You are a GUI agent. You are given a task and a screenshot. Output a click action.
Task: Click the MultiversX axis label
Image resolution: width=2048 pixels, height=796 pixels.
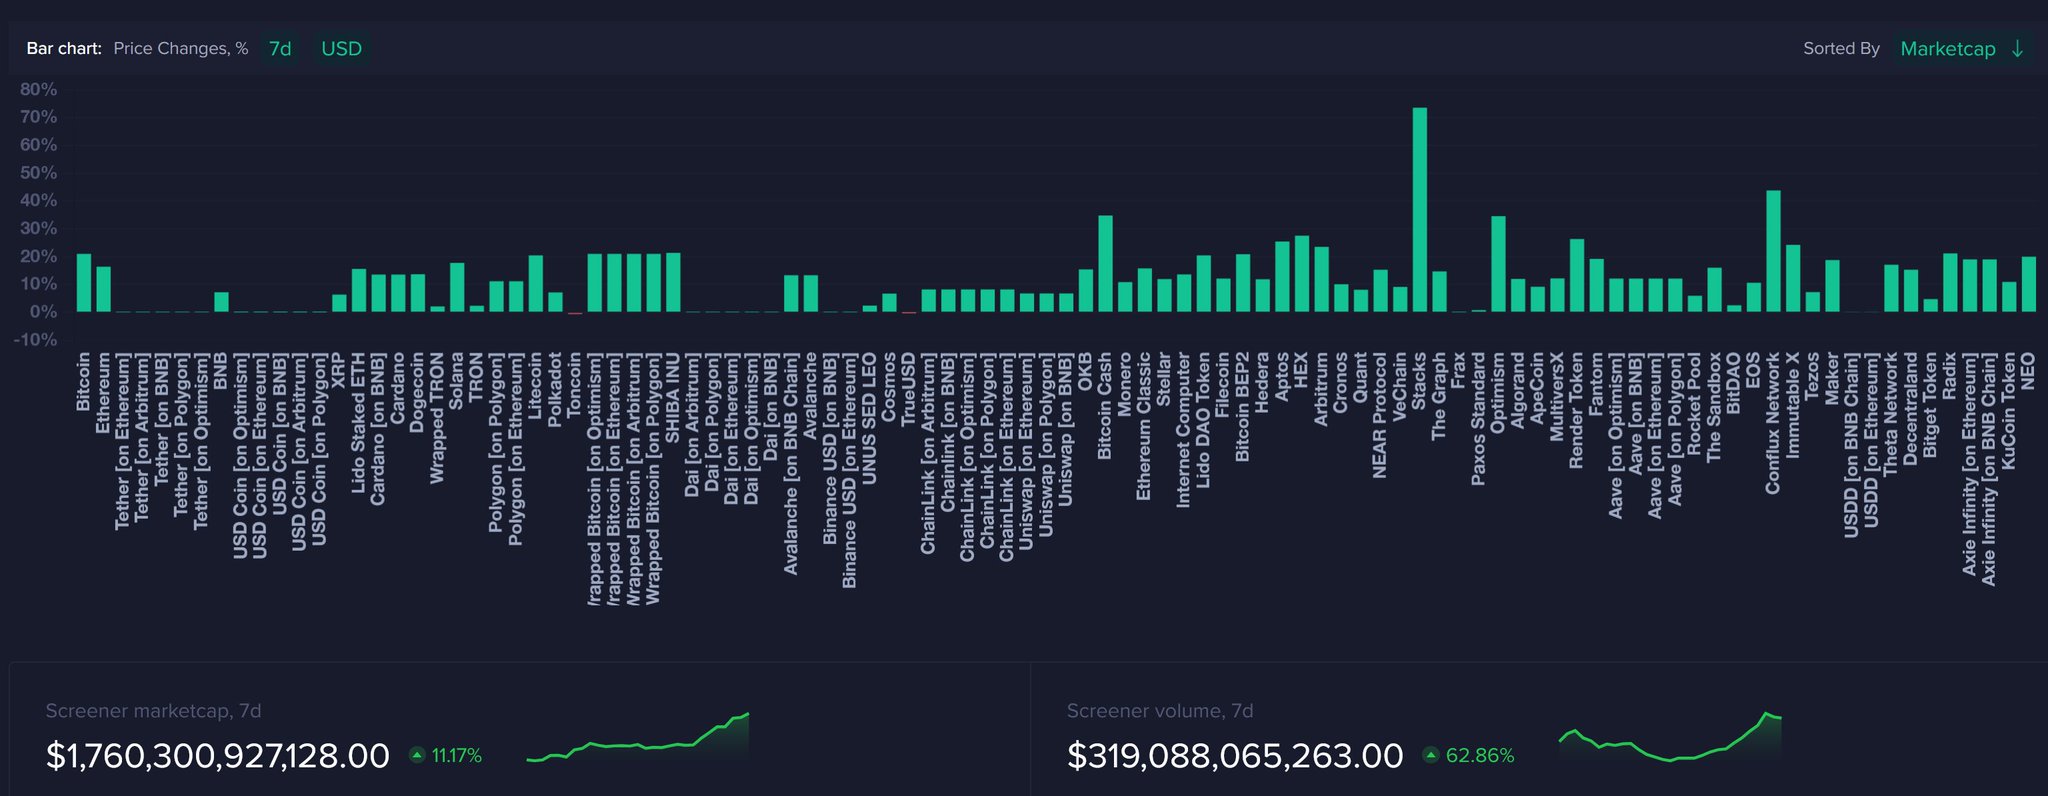[x=1557, y=397]
